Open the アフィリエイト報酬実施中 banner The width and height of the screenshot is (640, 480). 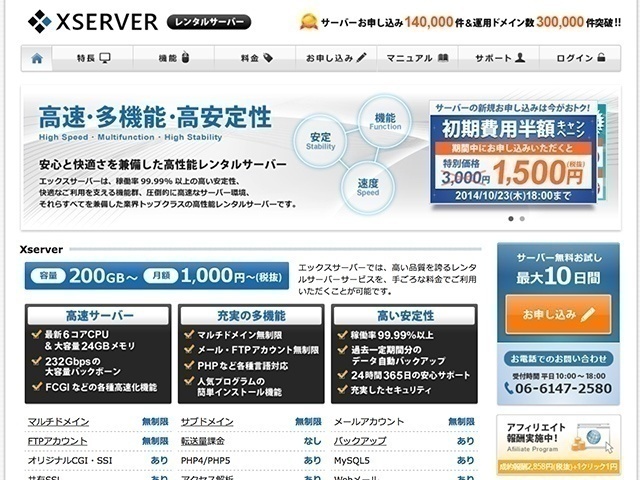[558, 445]
